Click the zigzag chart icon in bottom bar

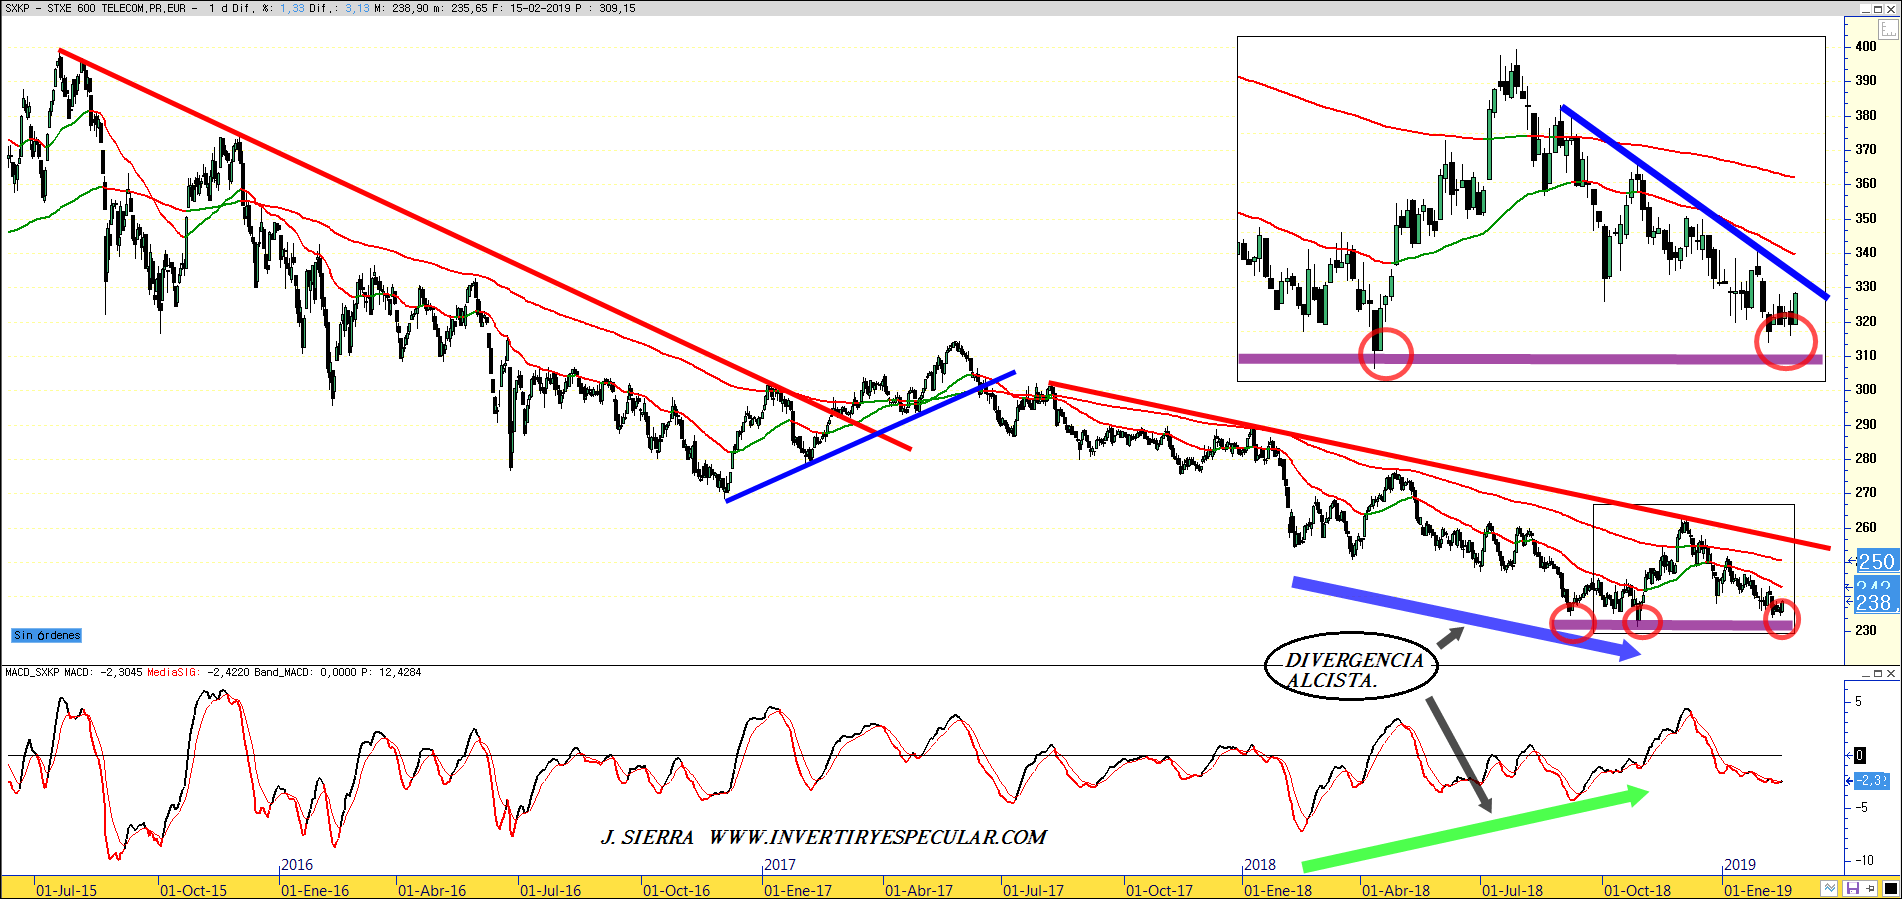point(1829,888)
